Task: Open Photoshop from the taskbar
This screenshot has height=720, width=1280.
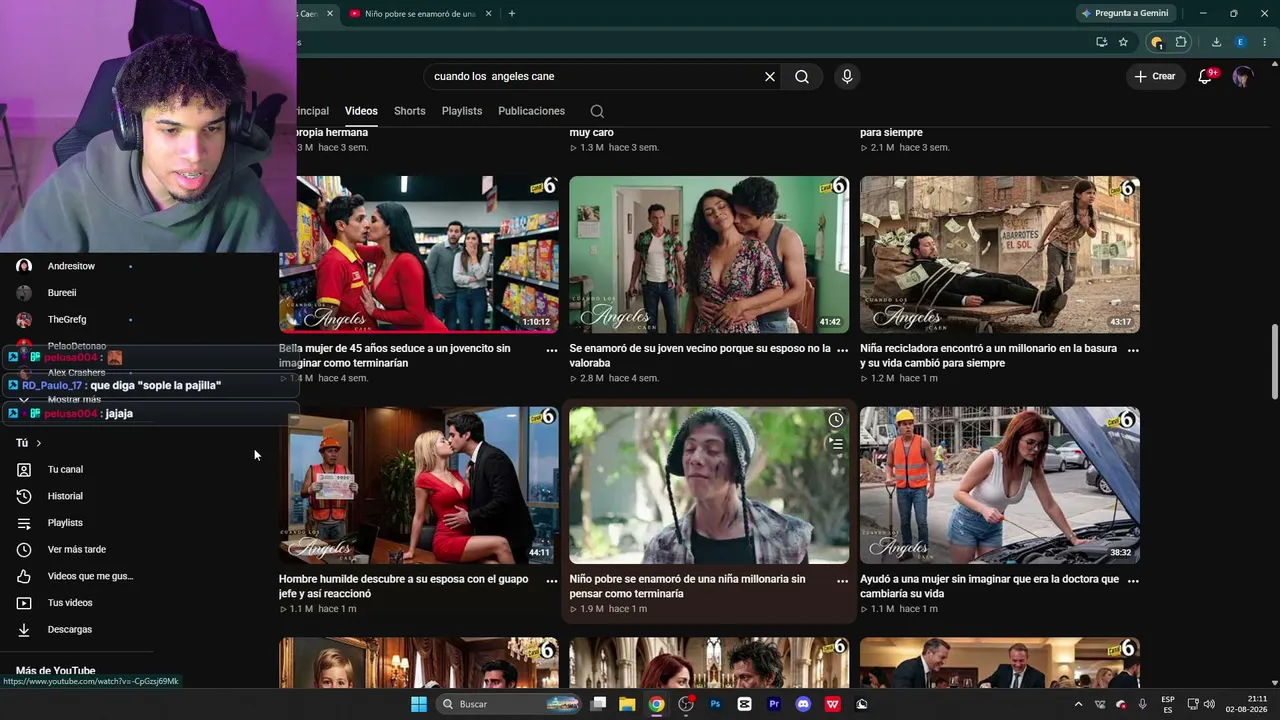Action: (715, 704)
